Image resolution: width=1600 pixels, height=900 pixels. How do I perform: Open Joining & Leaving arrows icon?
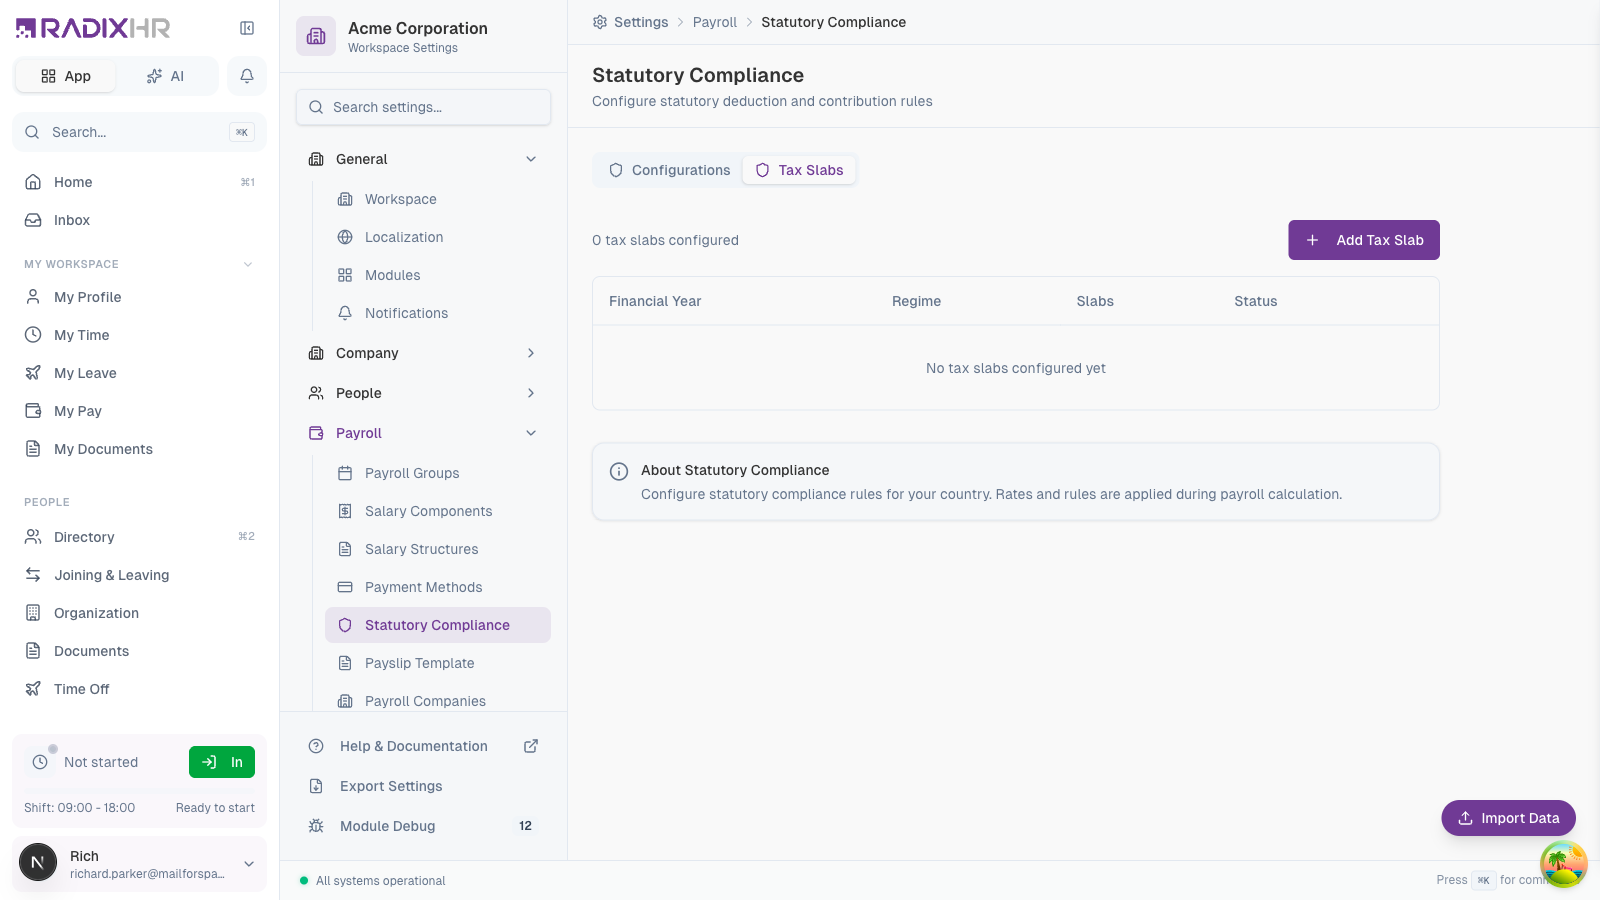(x=33, y=575)
